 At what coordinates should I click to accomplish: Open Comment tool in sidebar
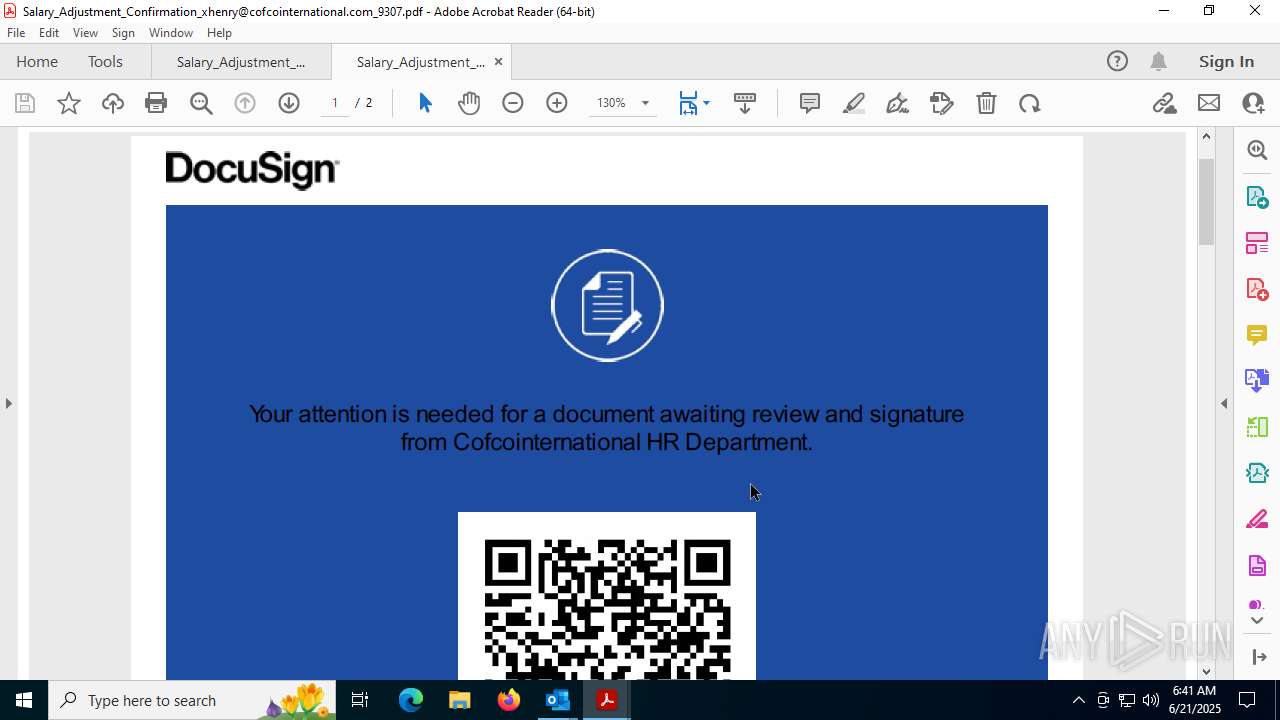(1257, 335)
